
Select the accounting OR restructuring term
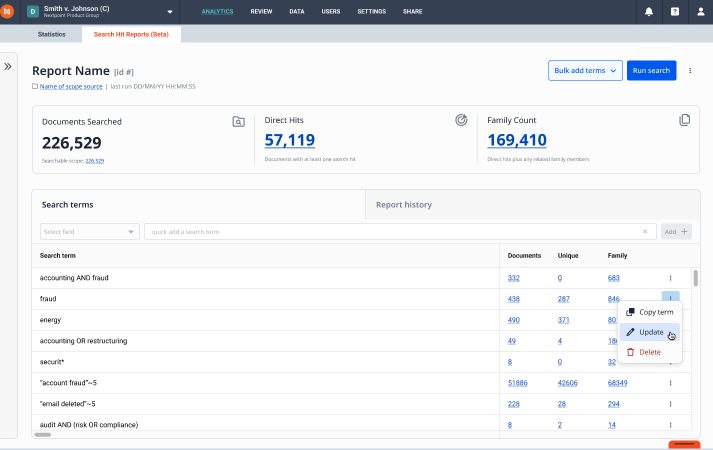coord(83,341)
